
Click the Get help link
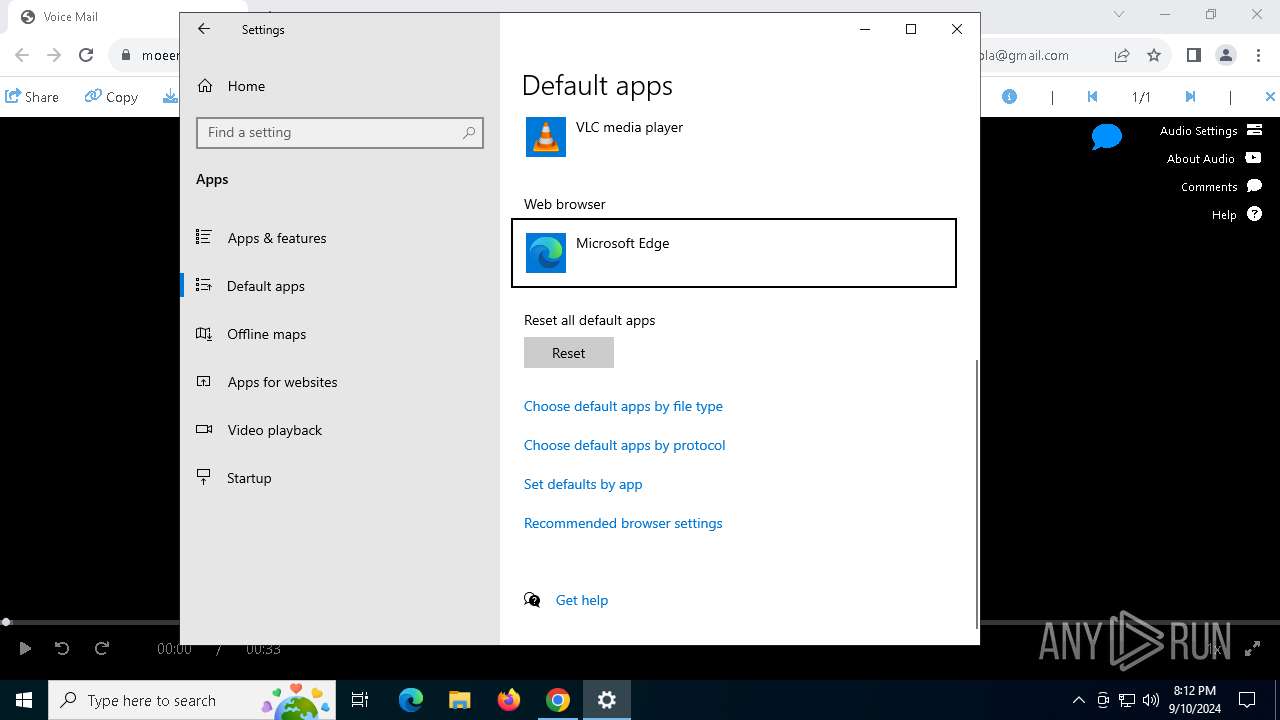coord(582,600)
